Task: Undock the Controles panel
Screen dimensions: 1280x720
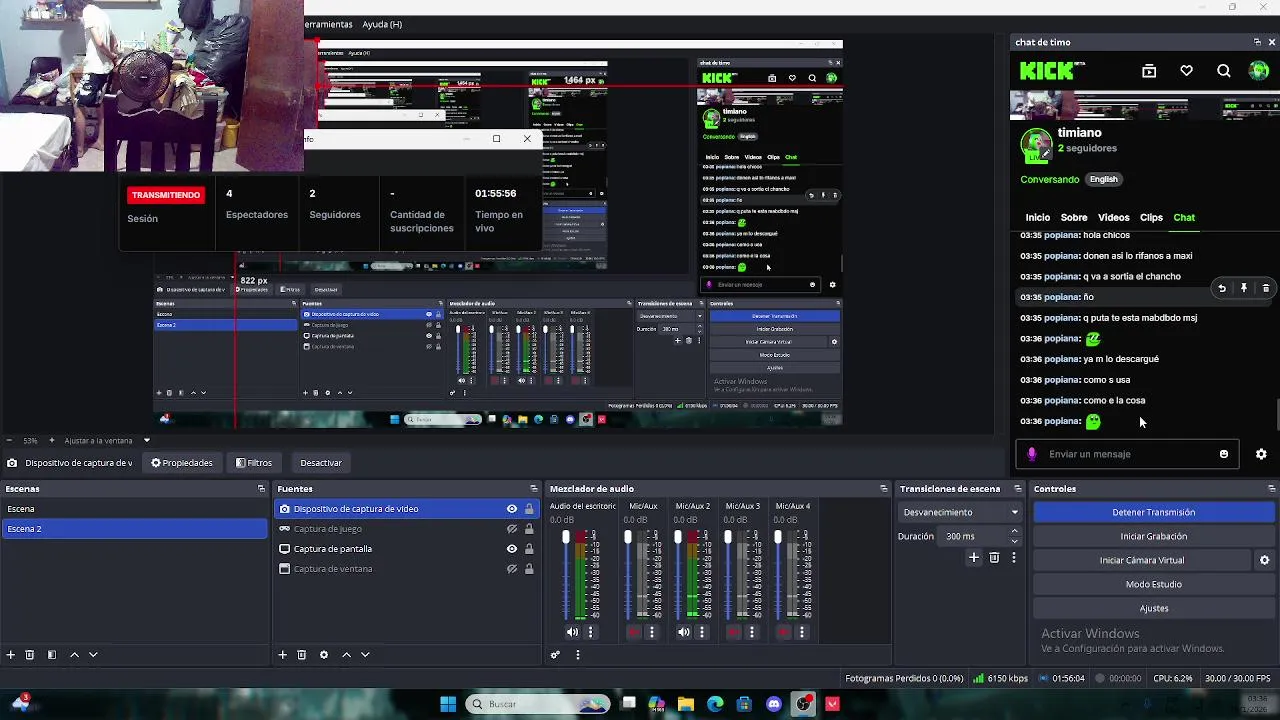Action: coord(1271,489)
